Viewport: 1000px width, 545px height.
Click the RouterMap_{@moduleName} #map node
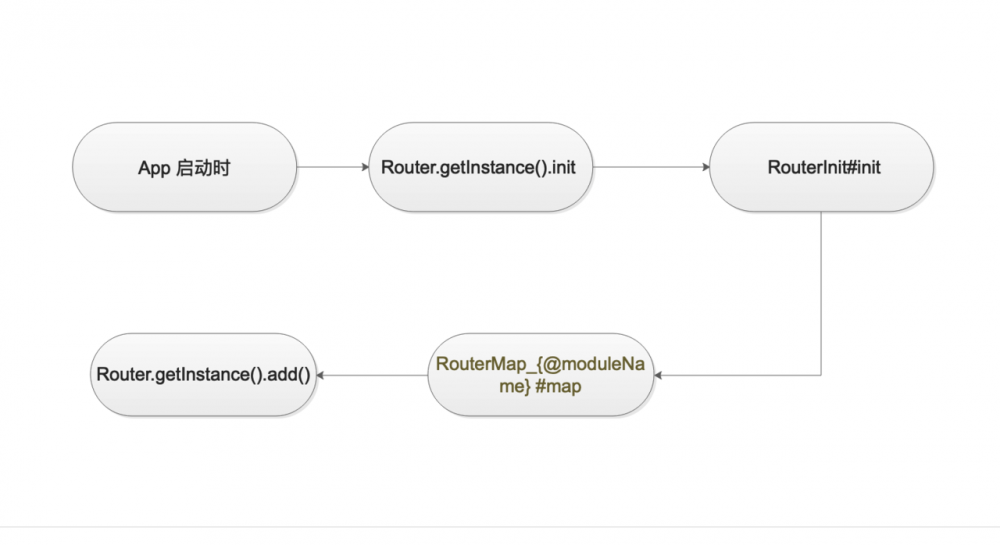coord(540,375)
